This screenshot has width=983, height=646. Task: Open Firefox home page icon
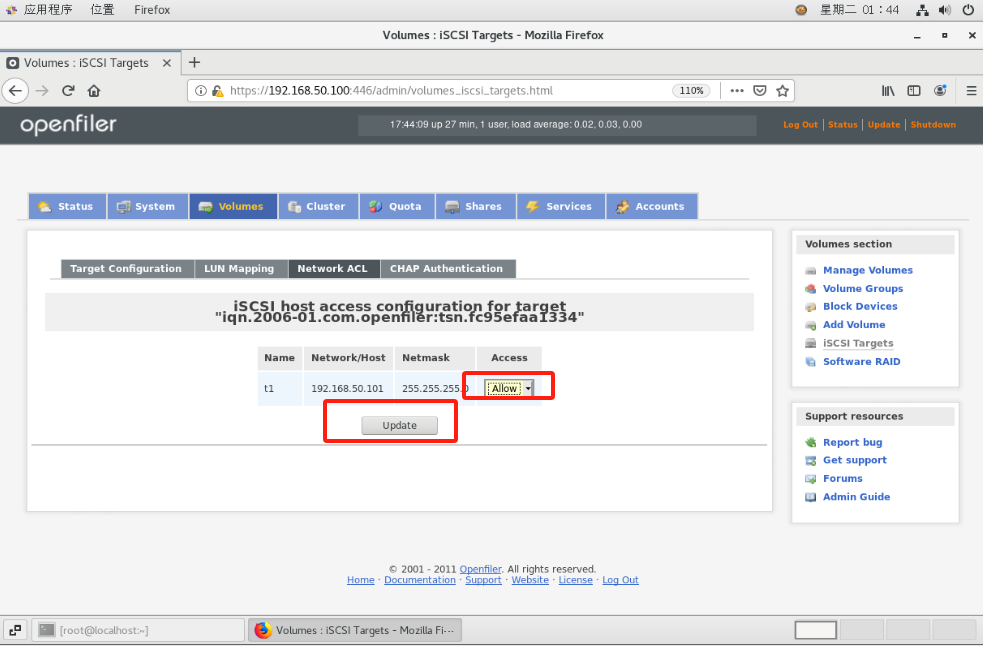[x=94, y=91]
